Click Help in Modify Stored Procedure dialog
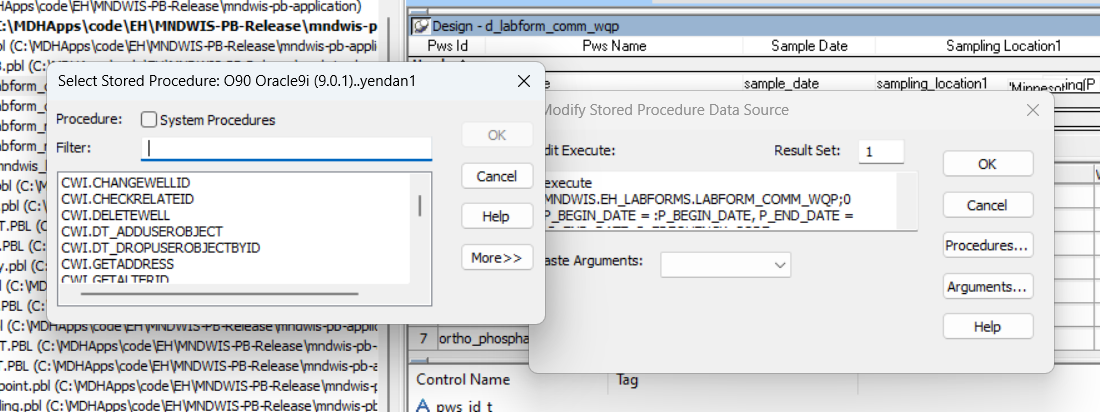 [987, 327]
